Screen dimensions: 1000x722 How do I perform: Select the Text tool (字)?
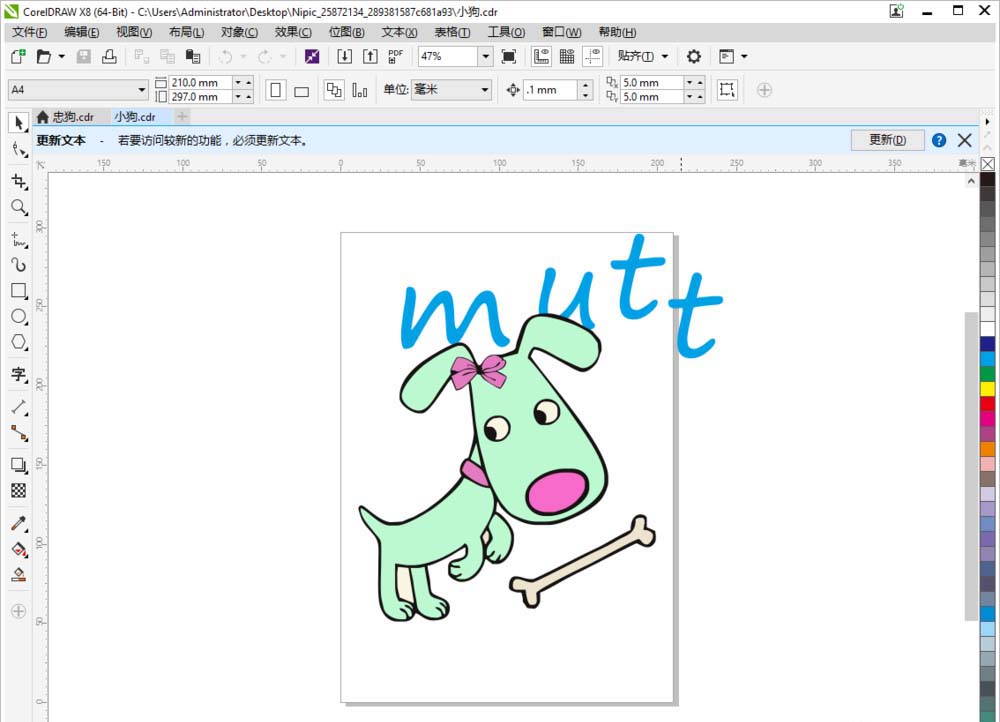point(18,375)
